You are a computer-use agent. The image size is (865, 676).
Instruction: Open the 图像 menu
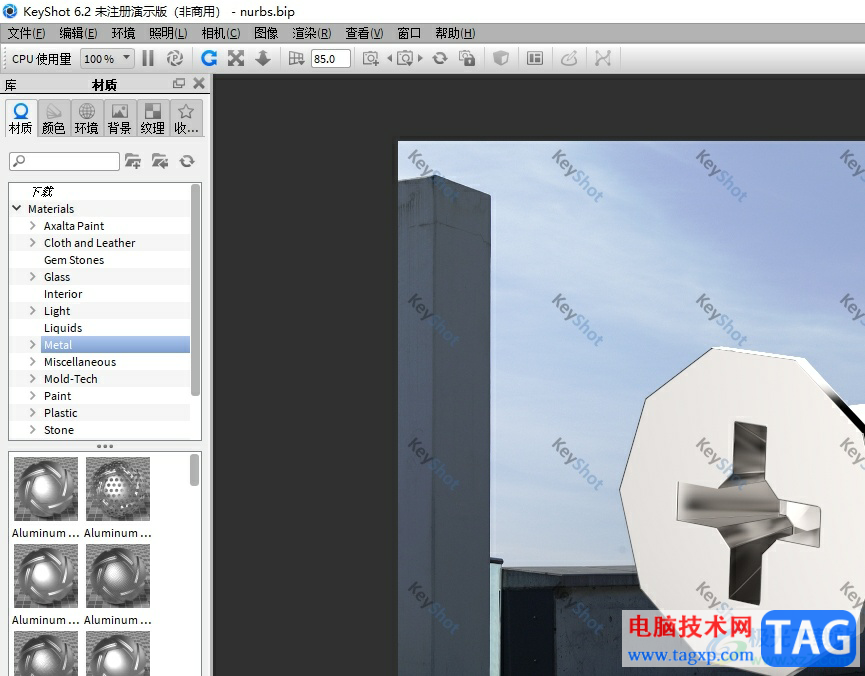point(266,33)
